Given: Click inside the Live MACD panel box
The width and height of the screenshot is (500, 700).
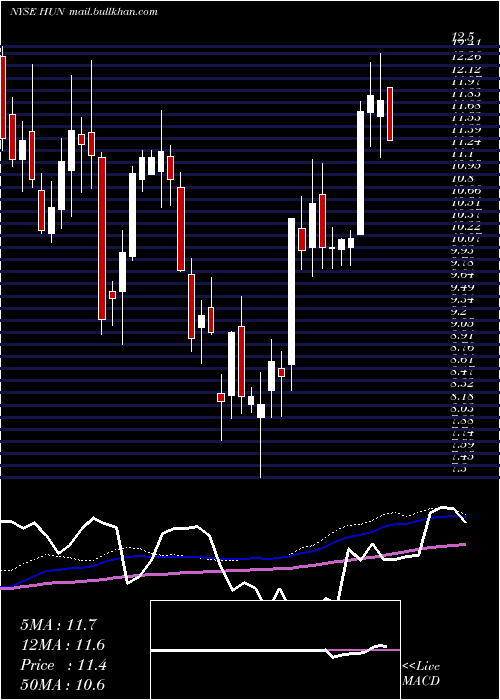Looking at the screenshot, I should click(x=275, y=650).
